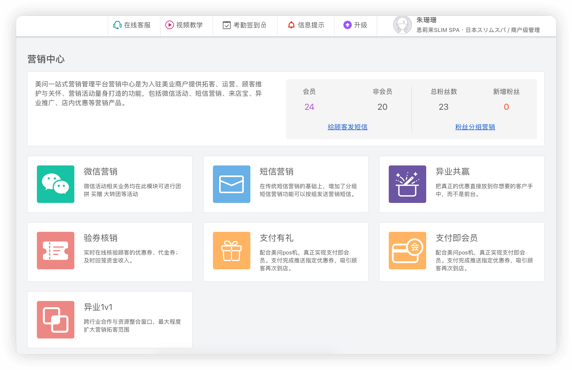
Task: Click the 新增粉丝 label in stats panel
Action: pyautogui.click(x=506, y=92)
